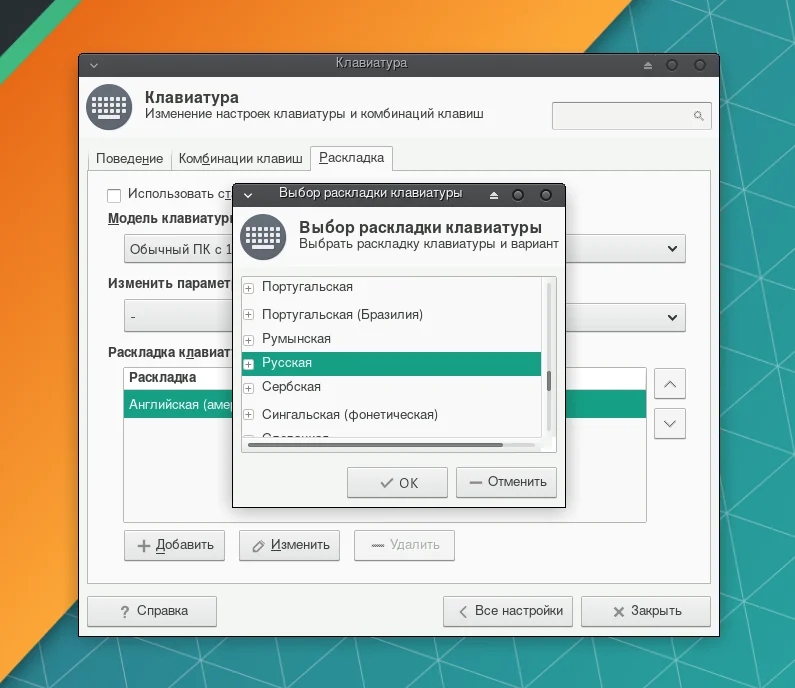Image resolution: width=795 pixels, height=688 pixels.
Task: Click keyboard icon in layout selection dialog
Action: (263, 237)
